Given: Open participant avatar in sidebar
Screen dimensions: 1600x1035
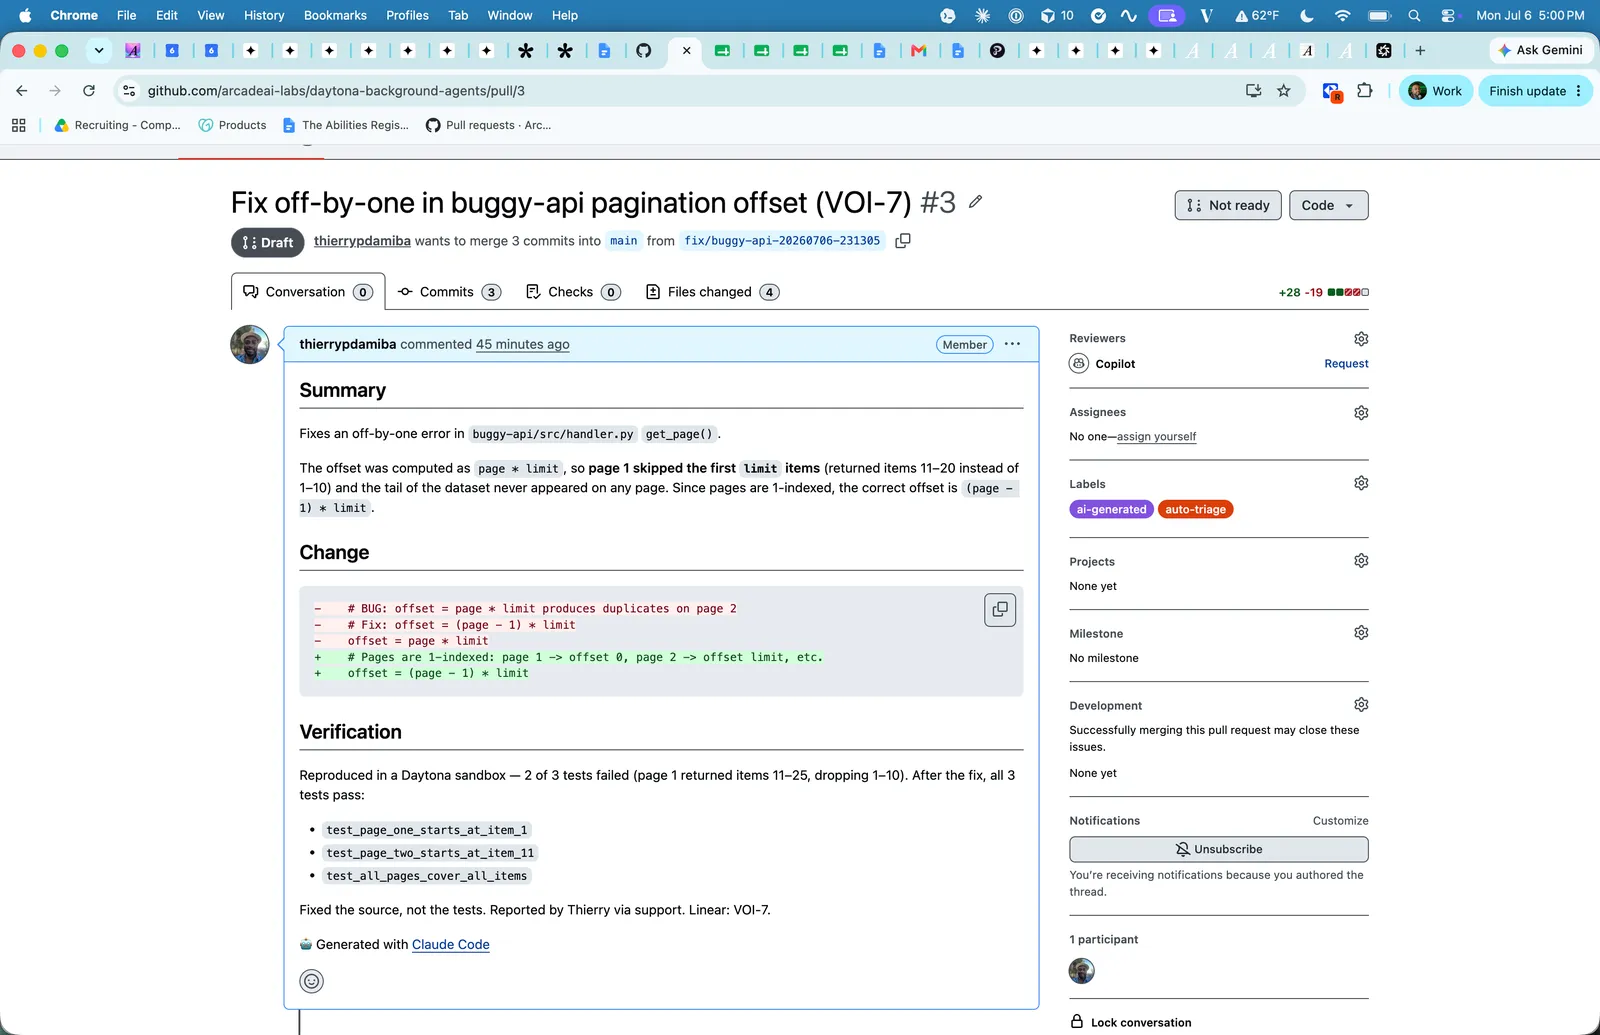Looking at the screenshot, I should 1082,971.
